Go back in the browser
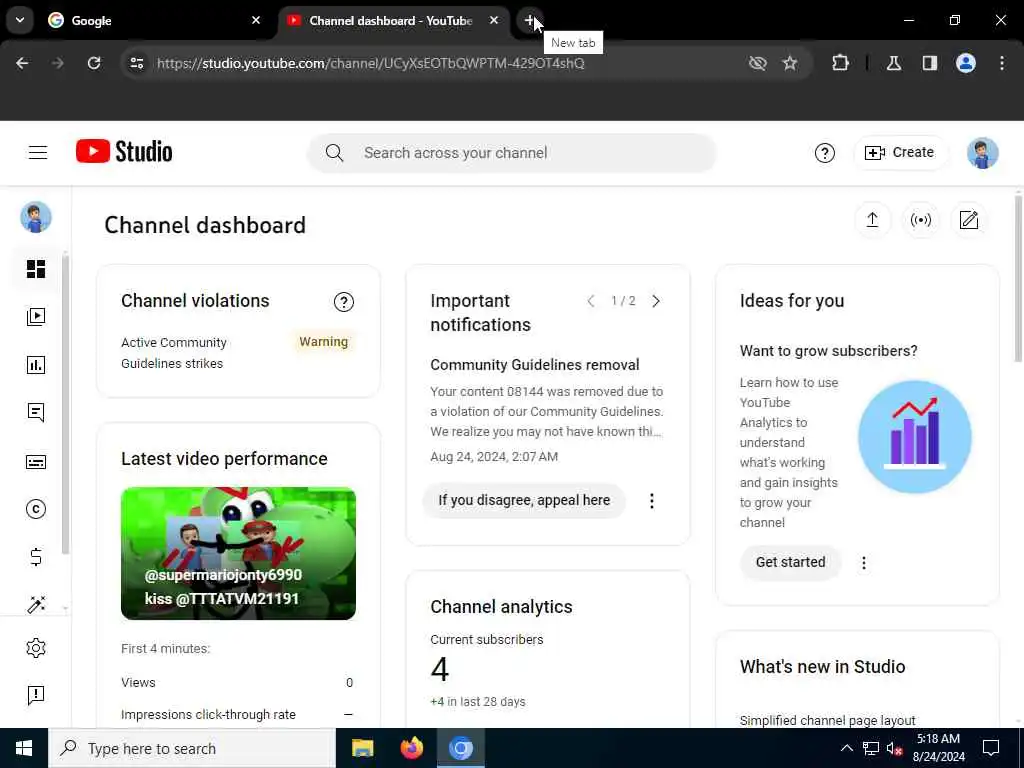The height and width of the screenshot is (768, 1024). click(x=22, y=63)
